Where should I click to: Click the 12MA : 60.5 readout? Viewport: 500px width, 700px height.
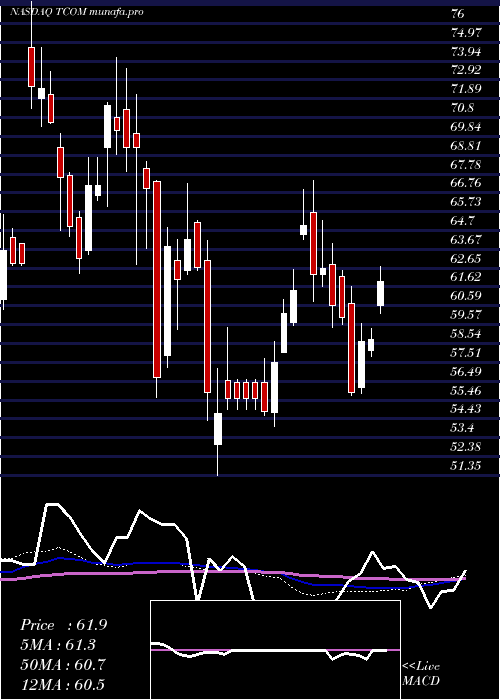(62, 685)
